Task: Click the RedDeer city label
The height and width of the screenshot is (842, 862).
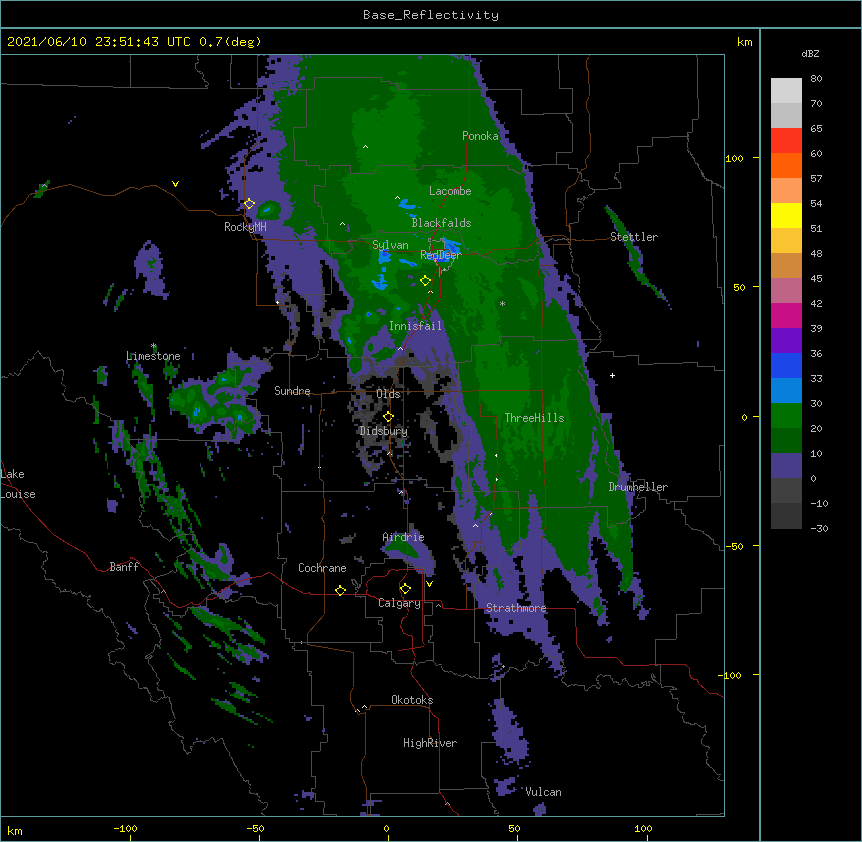Action: pos(441,255)
